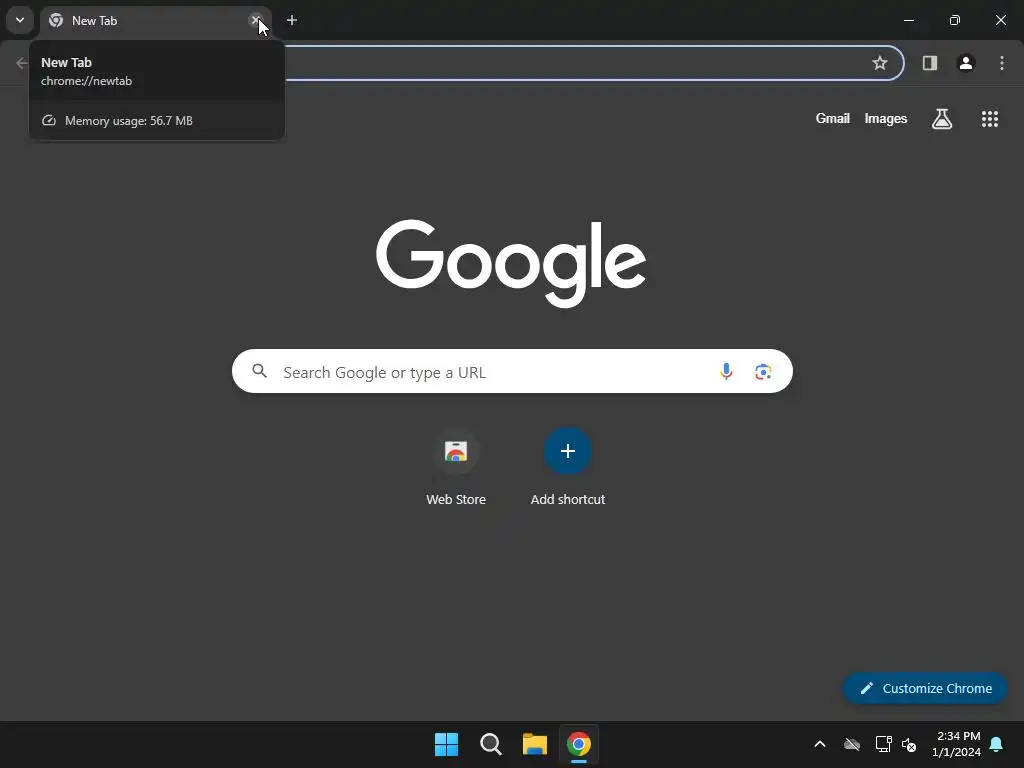This screenshot has width=1024, height=768.
Task: Open the notifications bell icon
Action: (x=997, y=744)
